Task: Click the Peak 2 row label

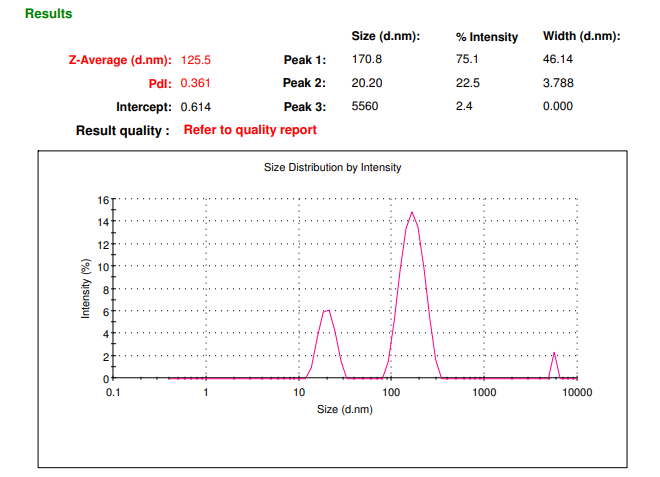Action: [305, 83]
